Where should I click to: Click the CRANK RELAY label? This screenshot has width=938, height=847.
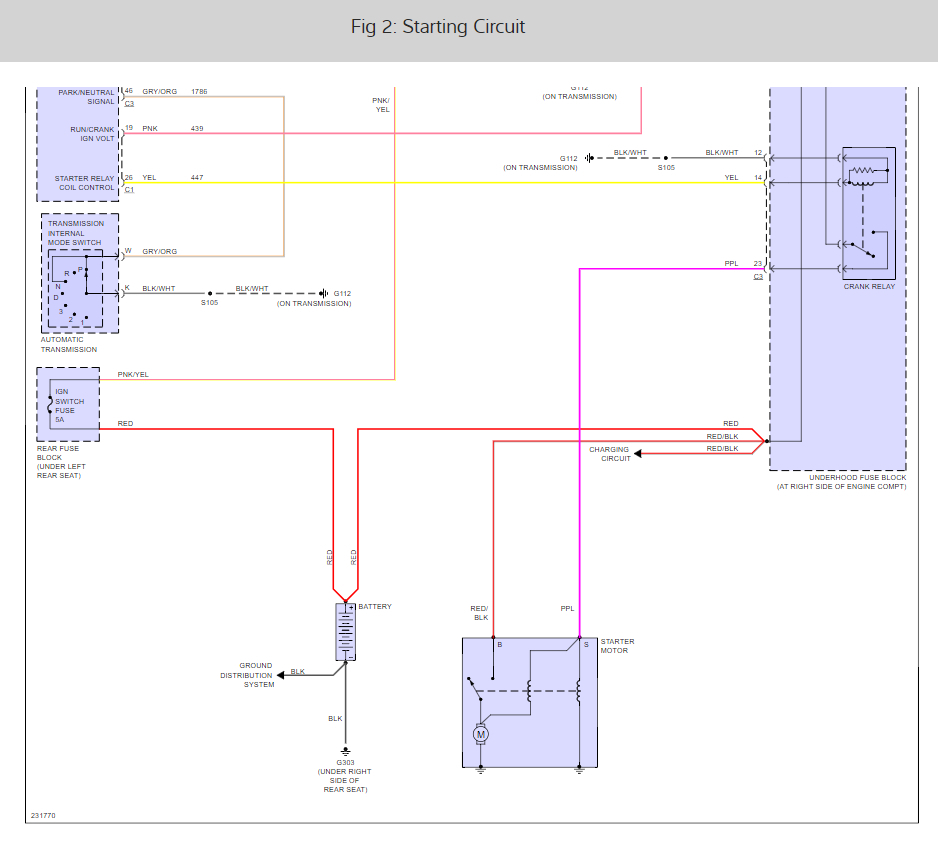[x=869, y=287]
